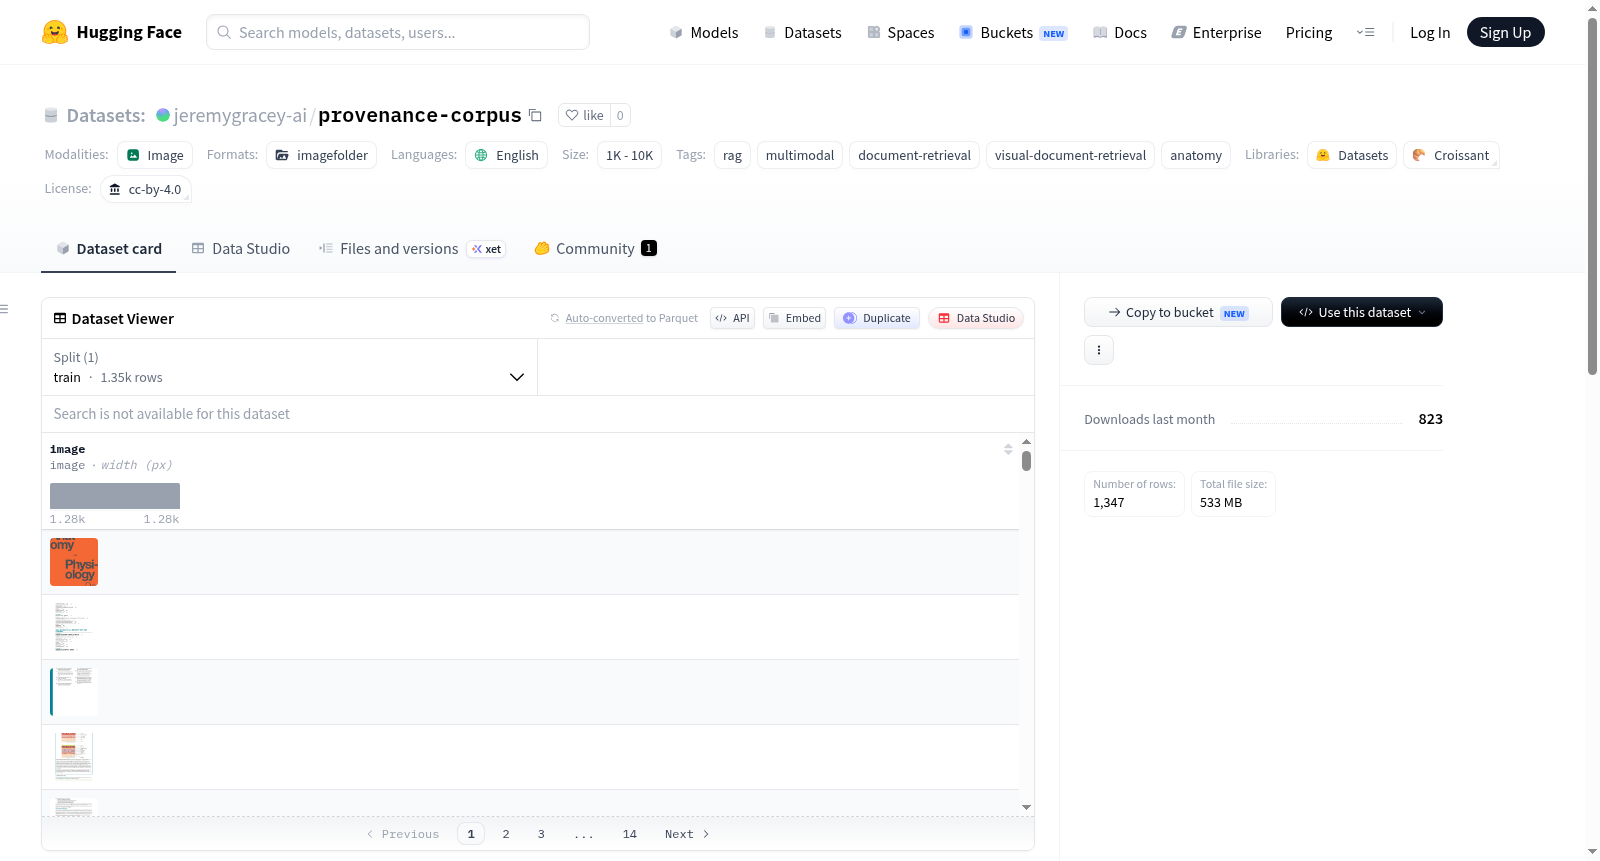1600x861 pixels.
Task: Go to page 3 of the viewer
Action: (541, 834)
